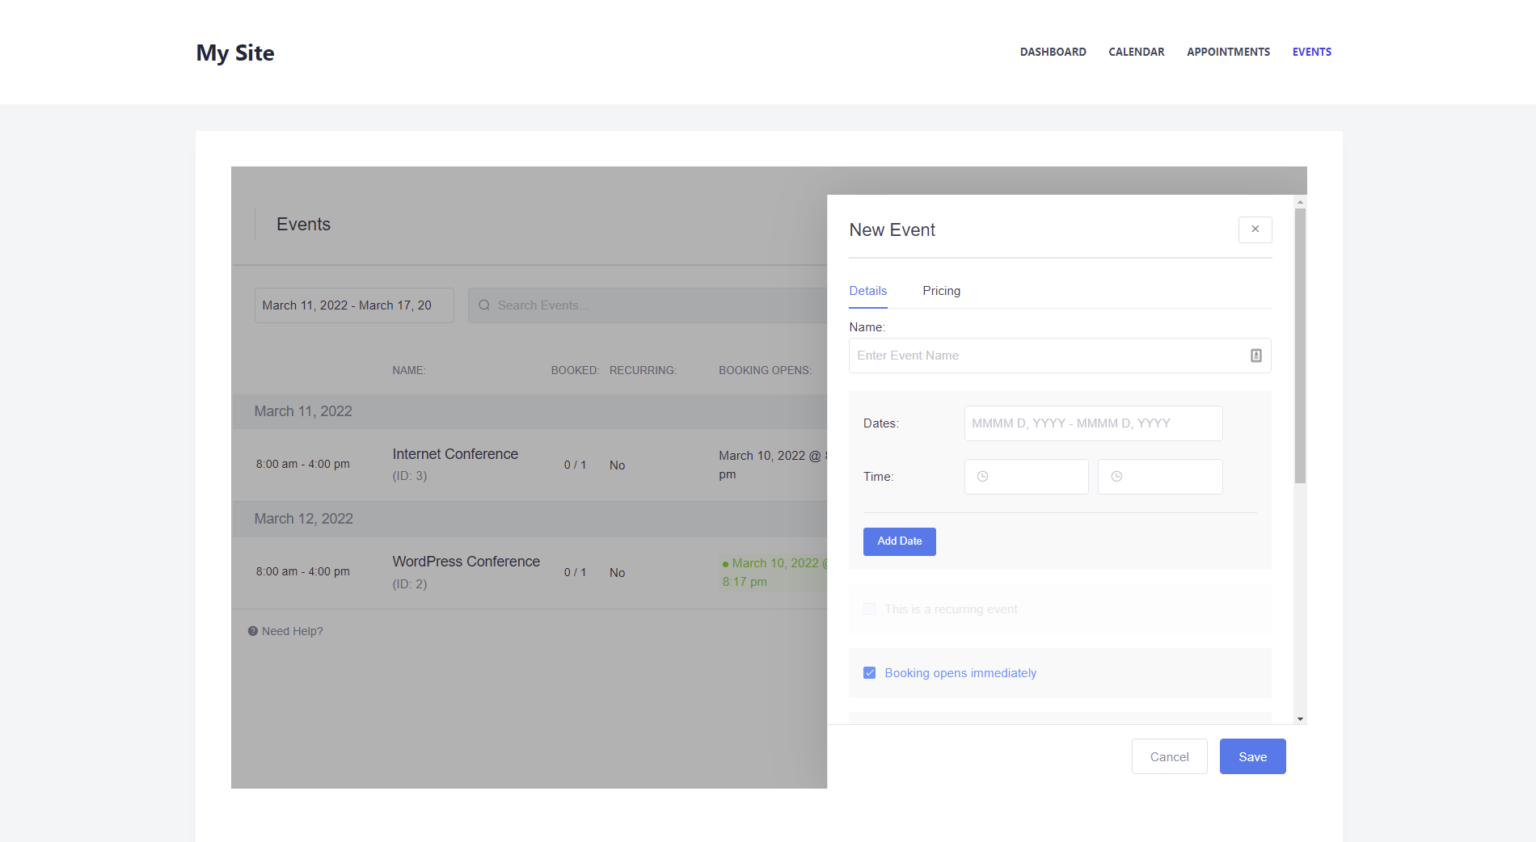
Task: Enable 'This is a recurring event'
Action: pyautogui.click(x=869, y=609)
